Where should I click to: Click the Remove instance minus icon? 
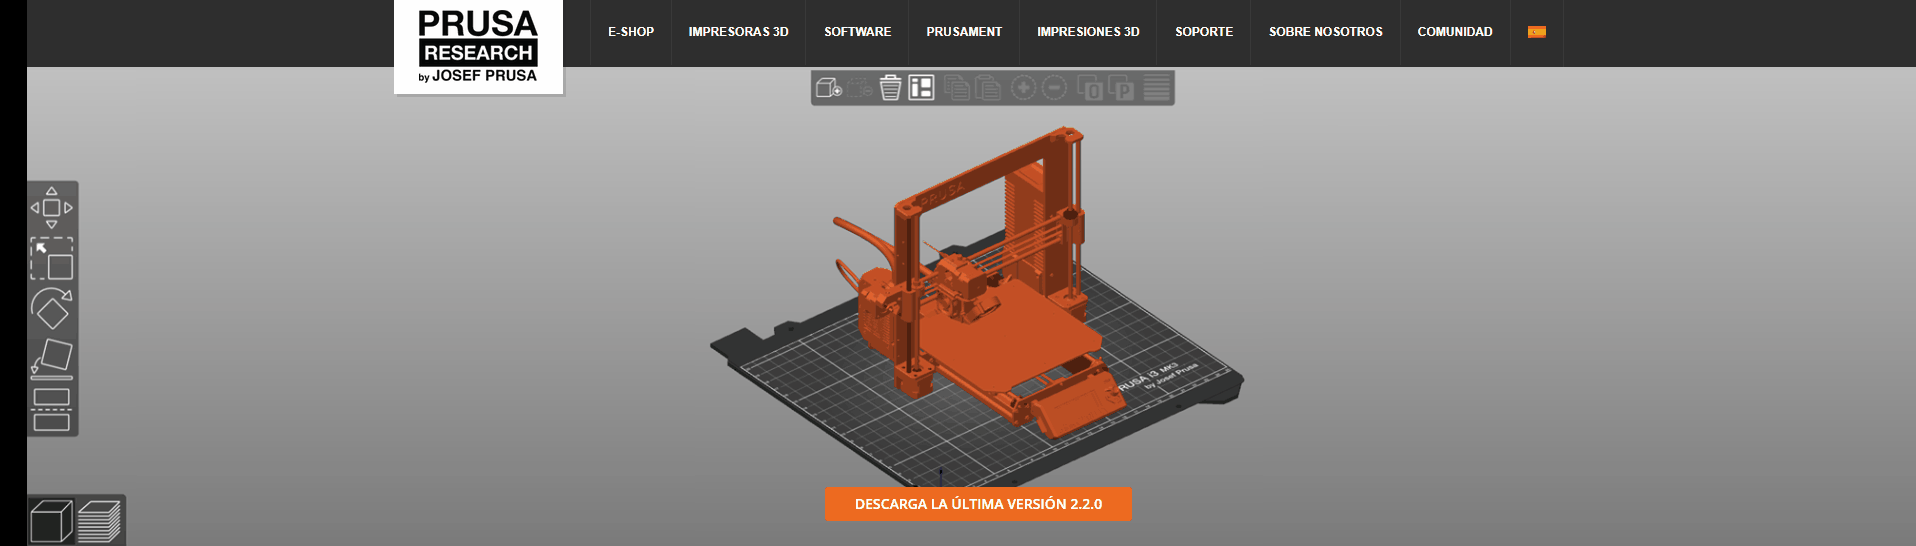[x=1055, y=88]
